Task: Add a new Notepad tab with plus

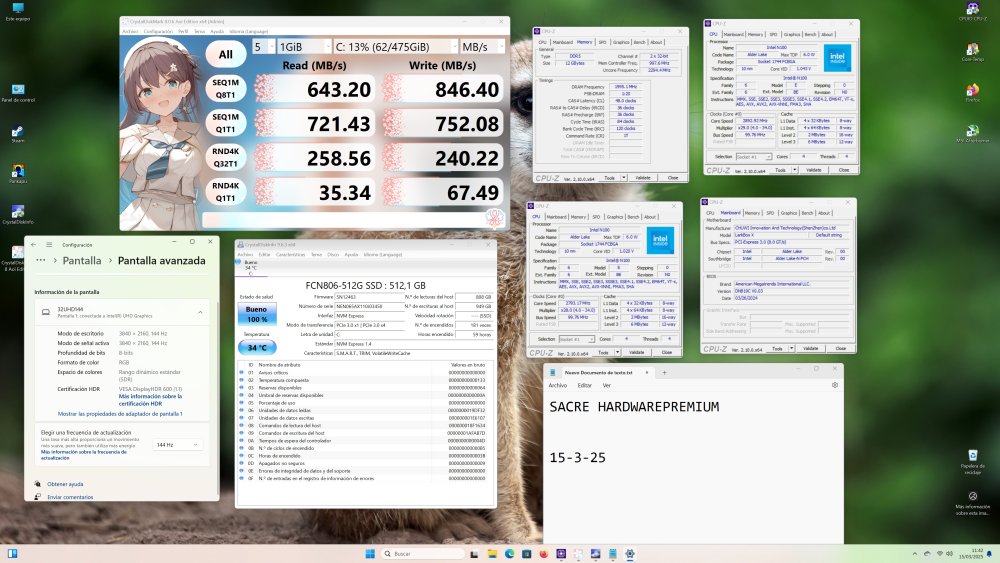Action: (664, 372)
